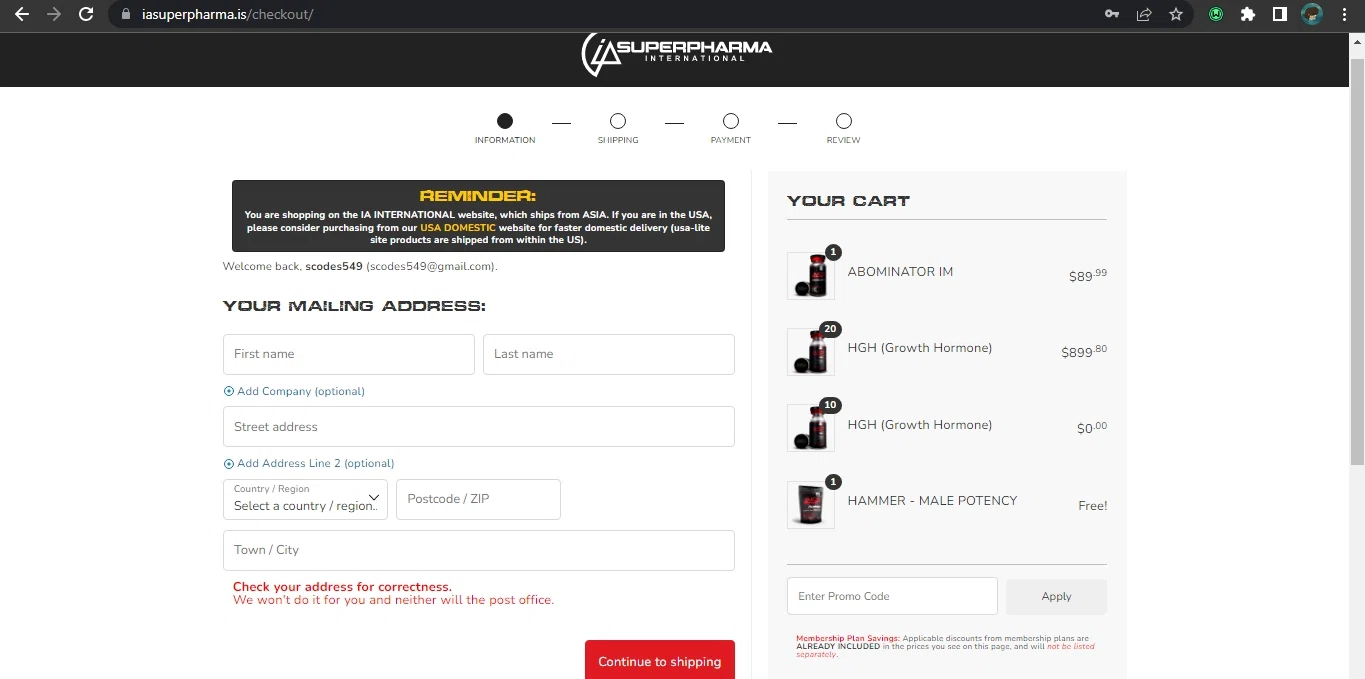Open the Chrome profile avatar

[1312, 14]
